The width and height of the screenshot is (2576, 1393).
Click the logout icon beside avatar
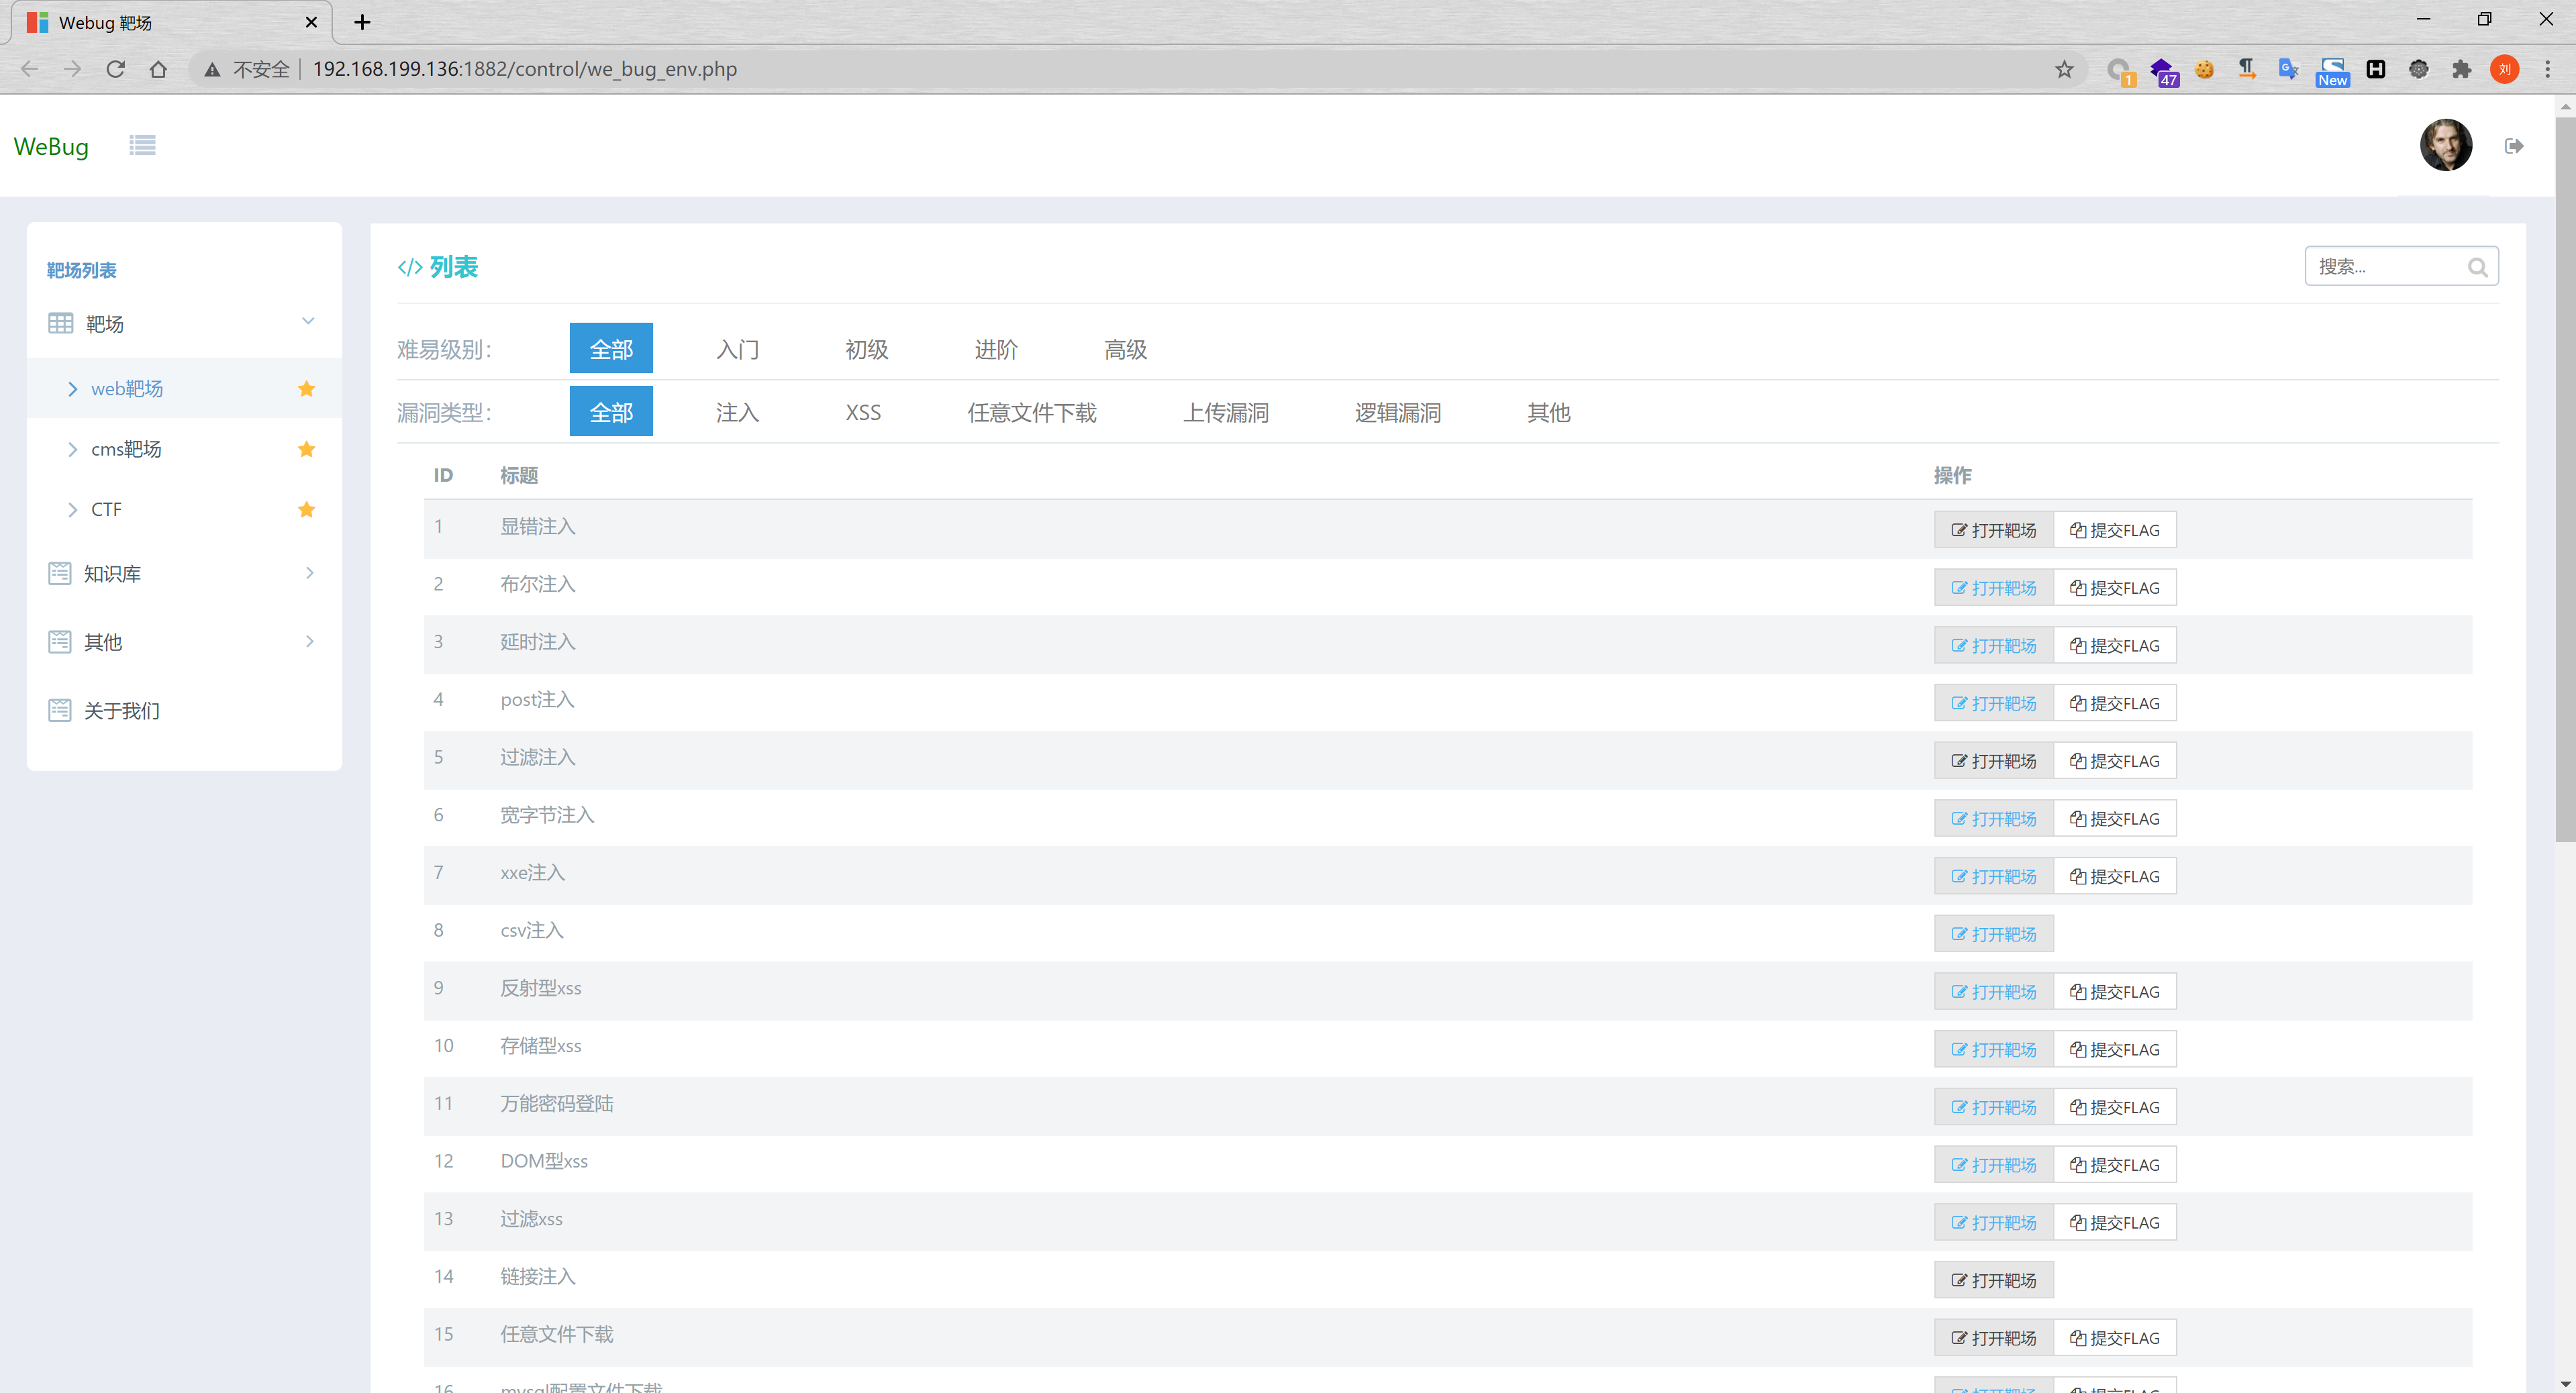click(x=2513, y=146)
